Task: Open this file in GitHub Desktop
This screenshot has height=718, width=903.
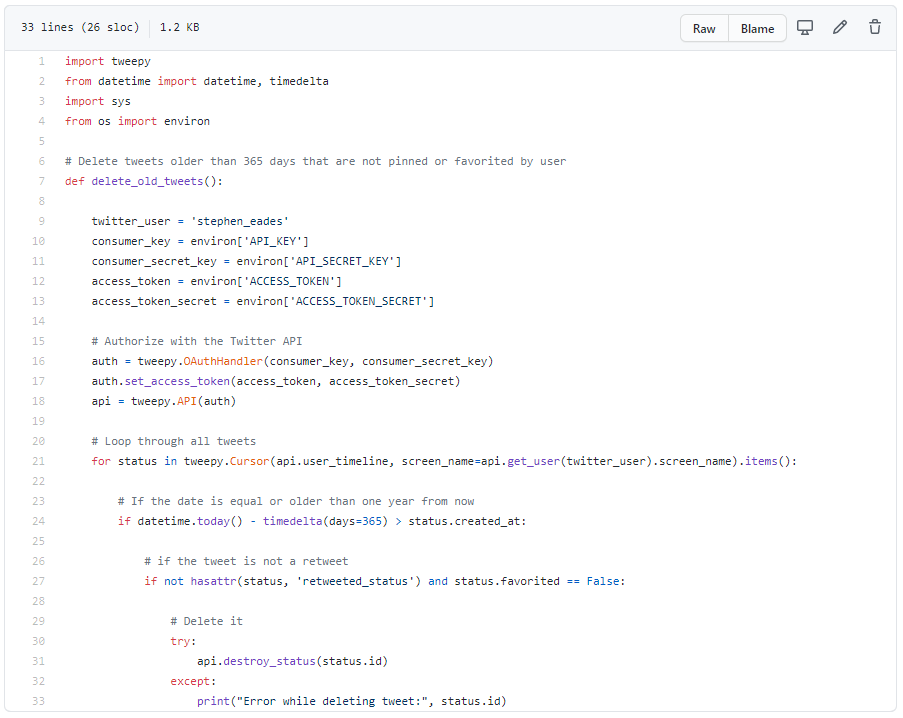Action: click(x=804, y=28)
